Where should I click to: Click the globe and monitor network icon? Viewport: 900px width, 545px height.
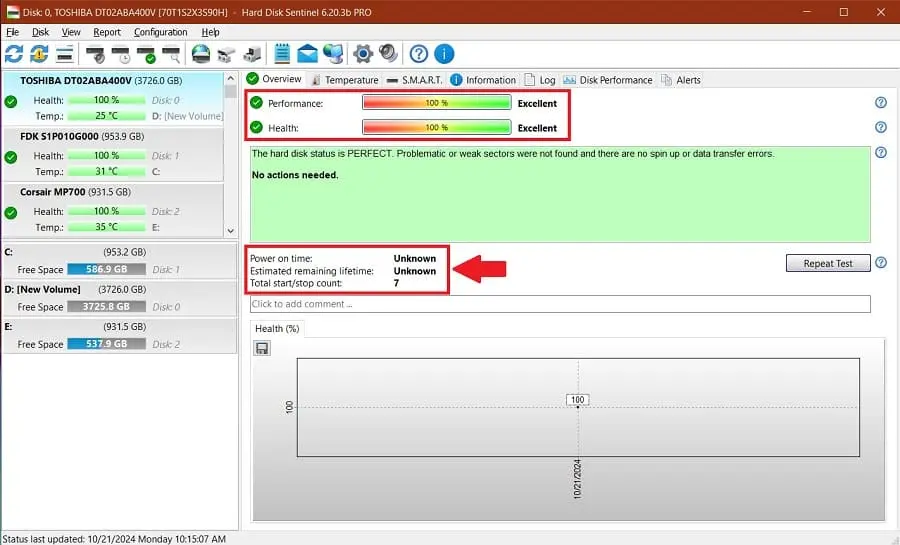coord(333,54)
